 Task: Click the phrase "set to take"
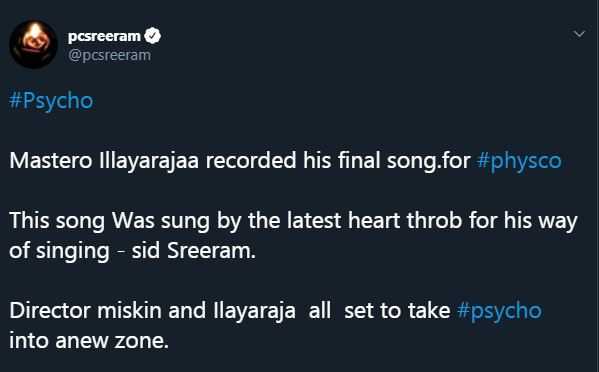[x=397, y=311]
